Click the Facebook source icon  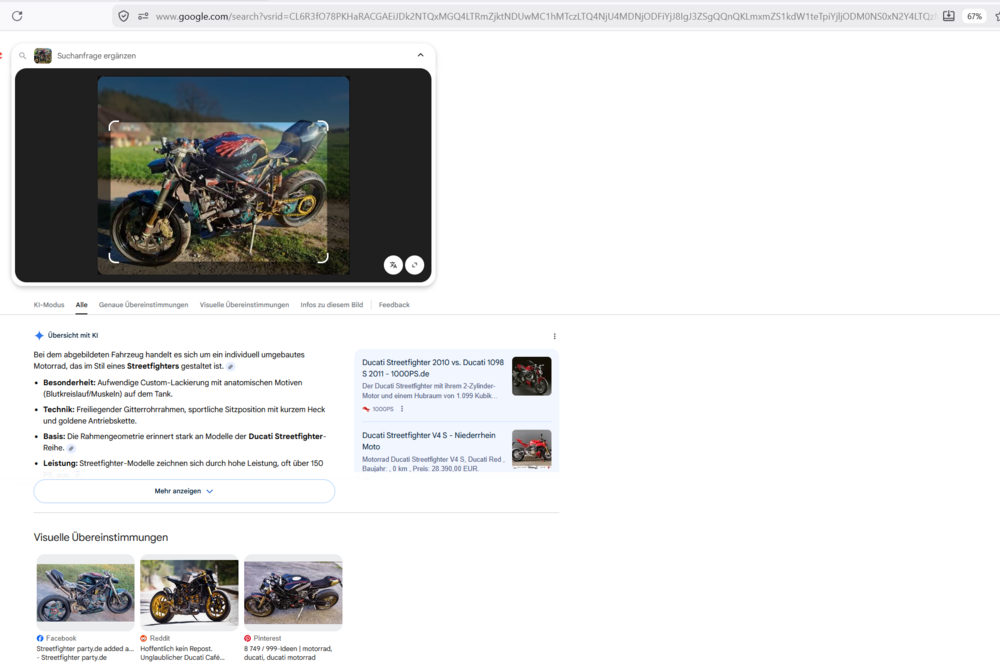pos(40,638)
